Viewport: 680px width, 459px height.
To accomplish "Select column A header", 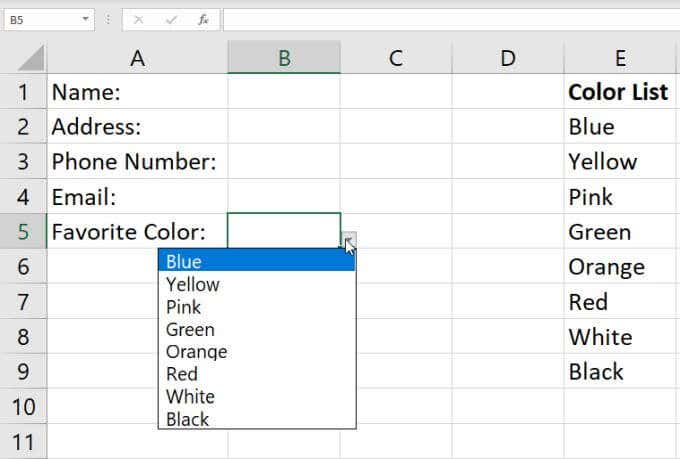I will coord(137,58).
